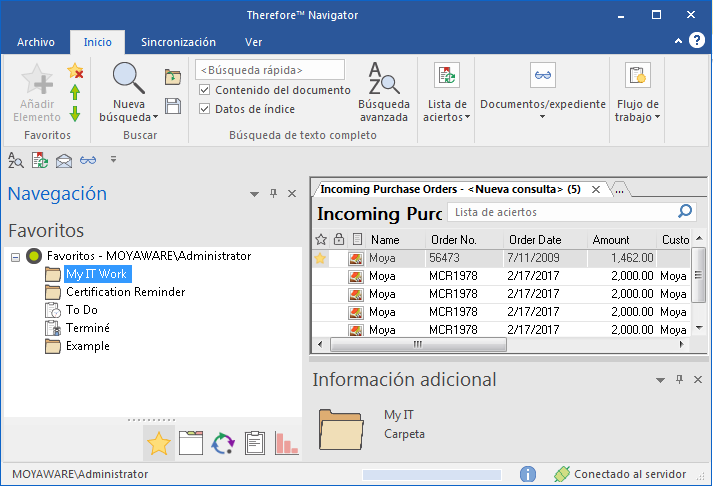Click the Búsqueda rápida input field

270,70
